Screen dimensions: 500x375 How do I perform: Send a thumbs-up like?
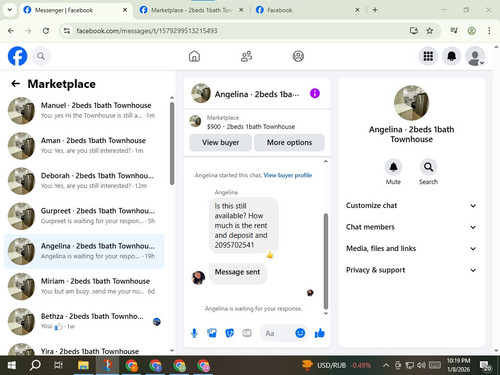[319, 333]
